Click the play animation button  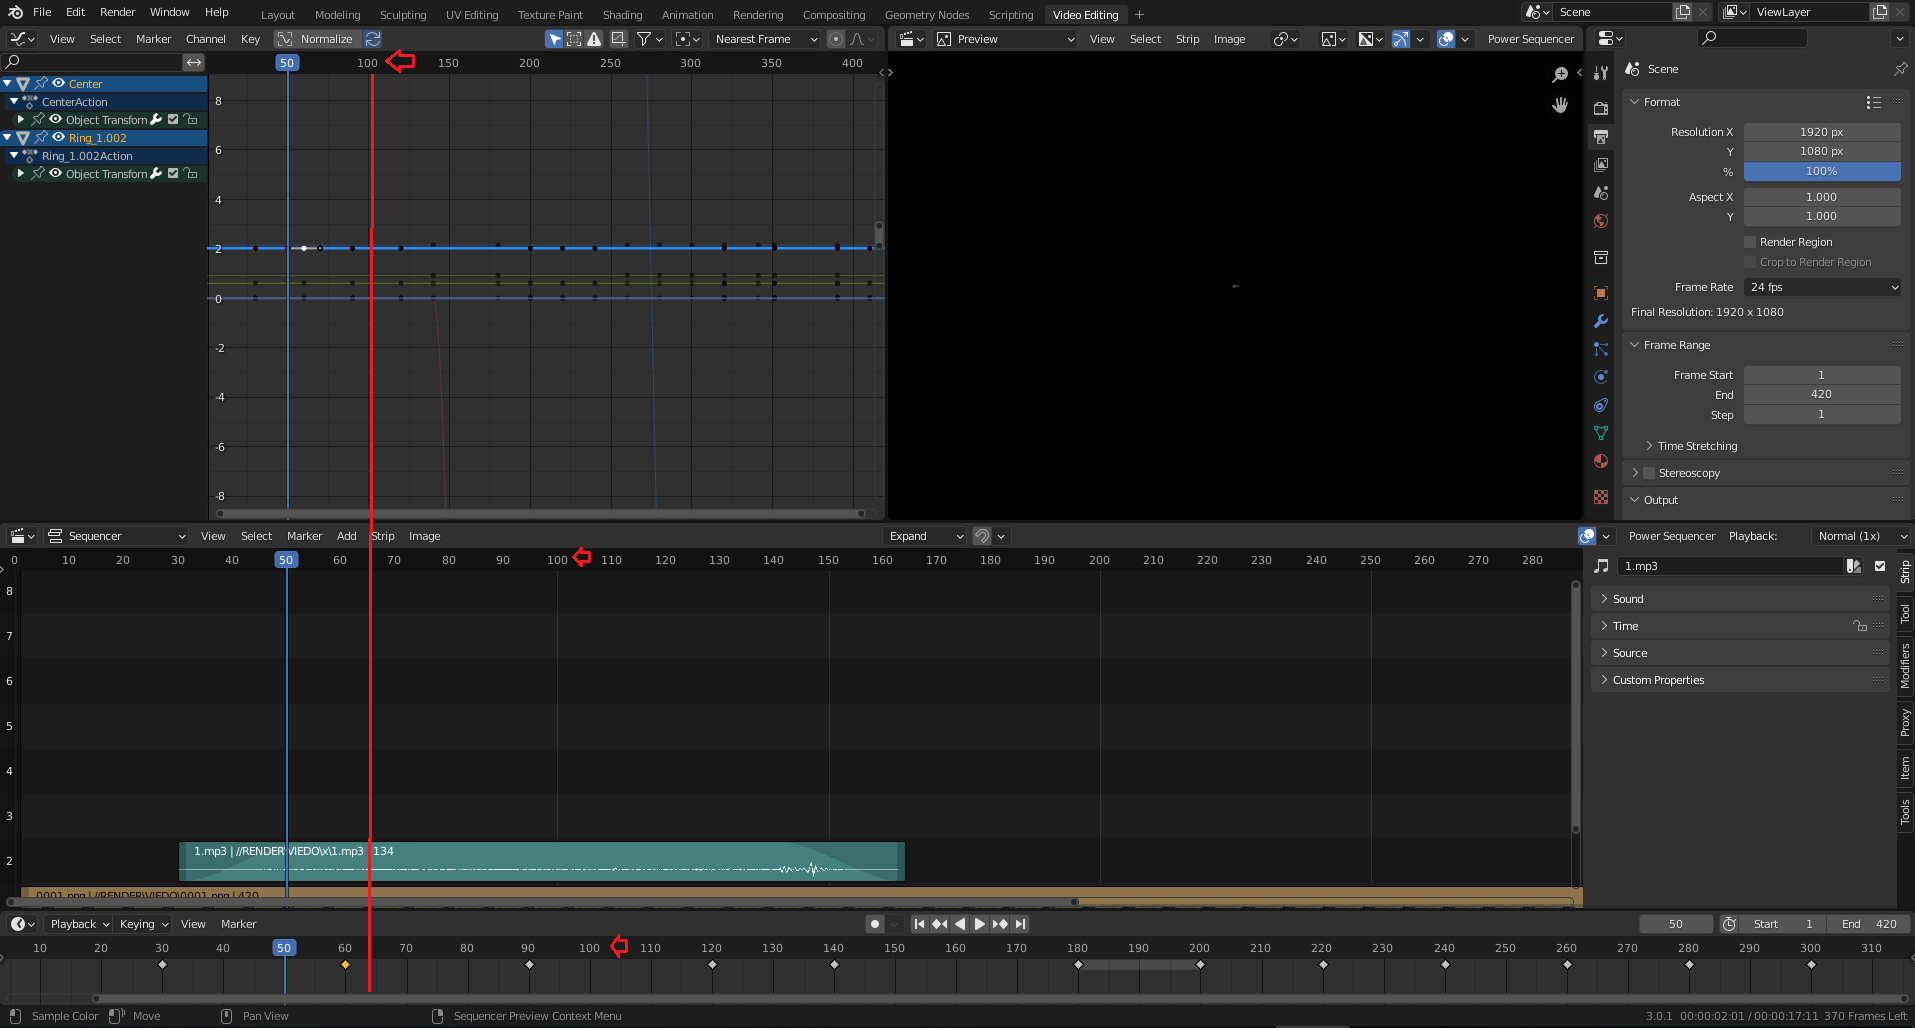click(979, 924)
